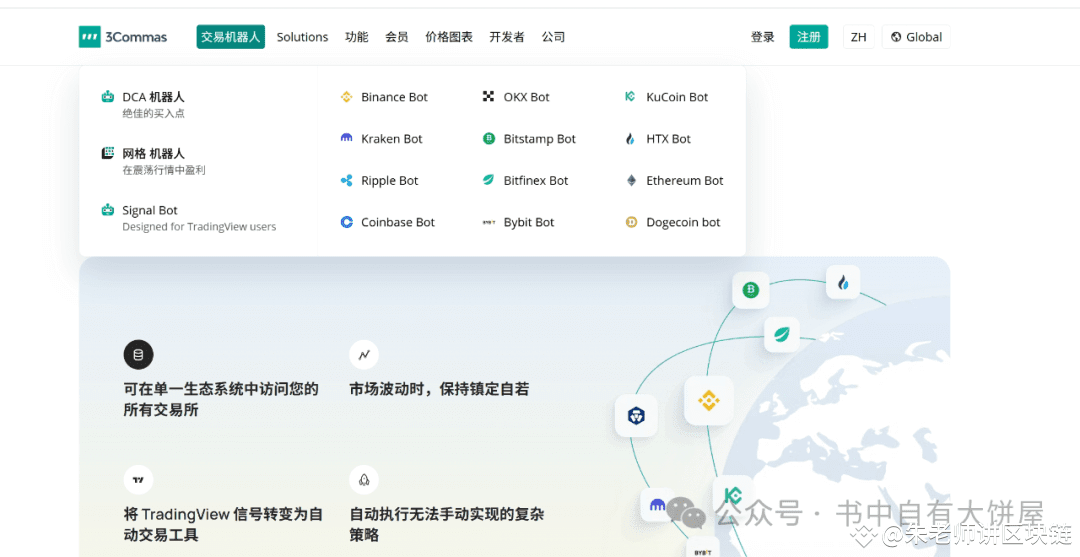The image size is (1080, 557).
Task: Open the ZH language selector
Action: (x=858, y=37)
